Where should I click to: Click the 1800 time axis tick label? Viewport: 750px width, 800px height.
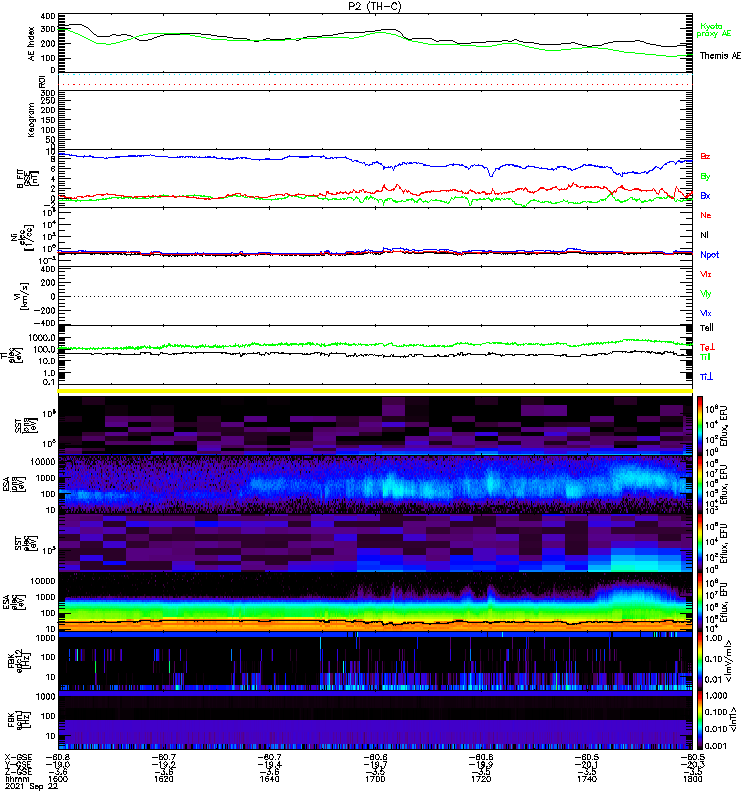click(692, 779)
